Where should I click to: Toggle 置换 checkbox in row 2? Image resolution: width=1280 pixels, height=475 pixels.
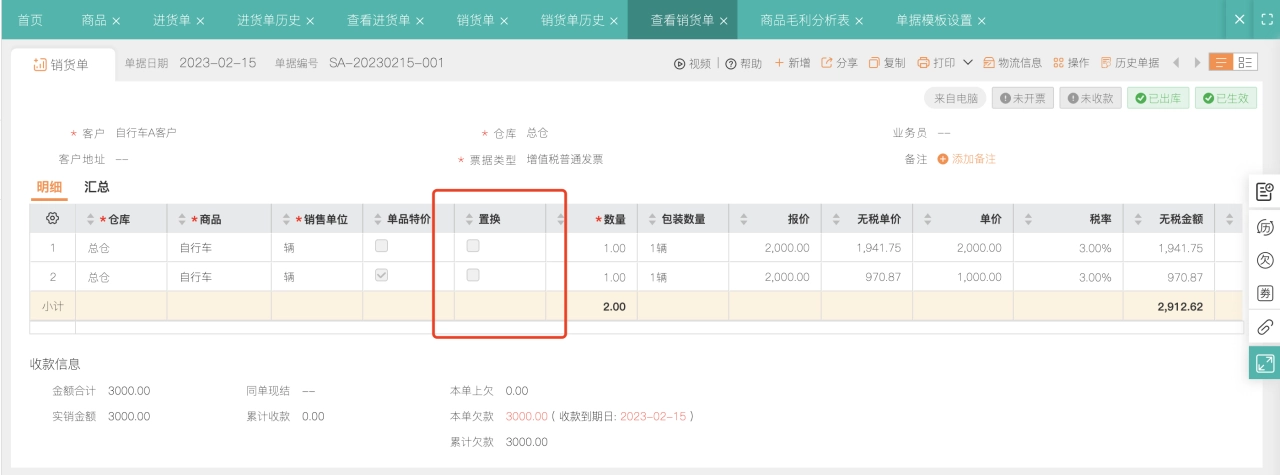(x=473, y=275)
